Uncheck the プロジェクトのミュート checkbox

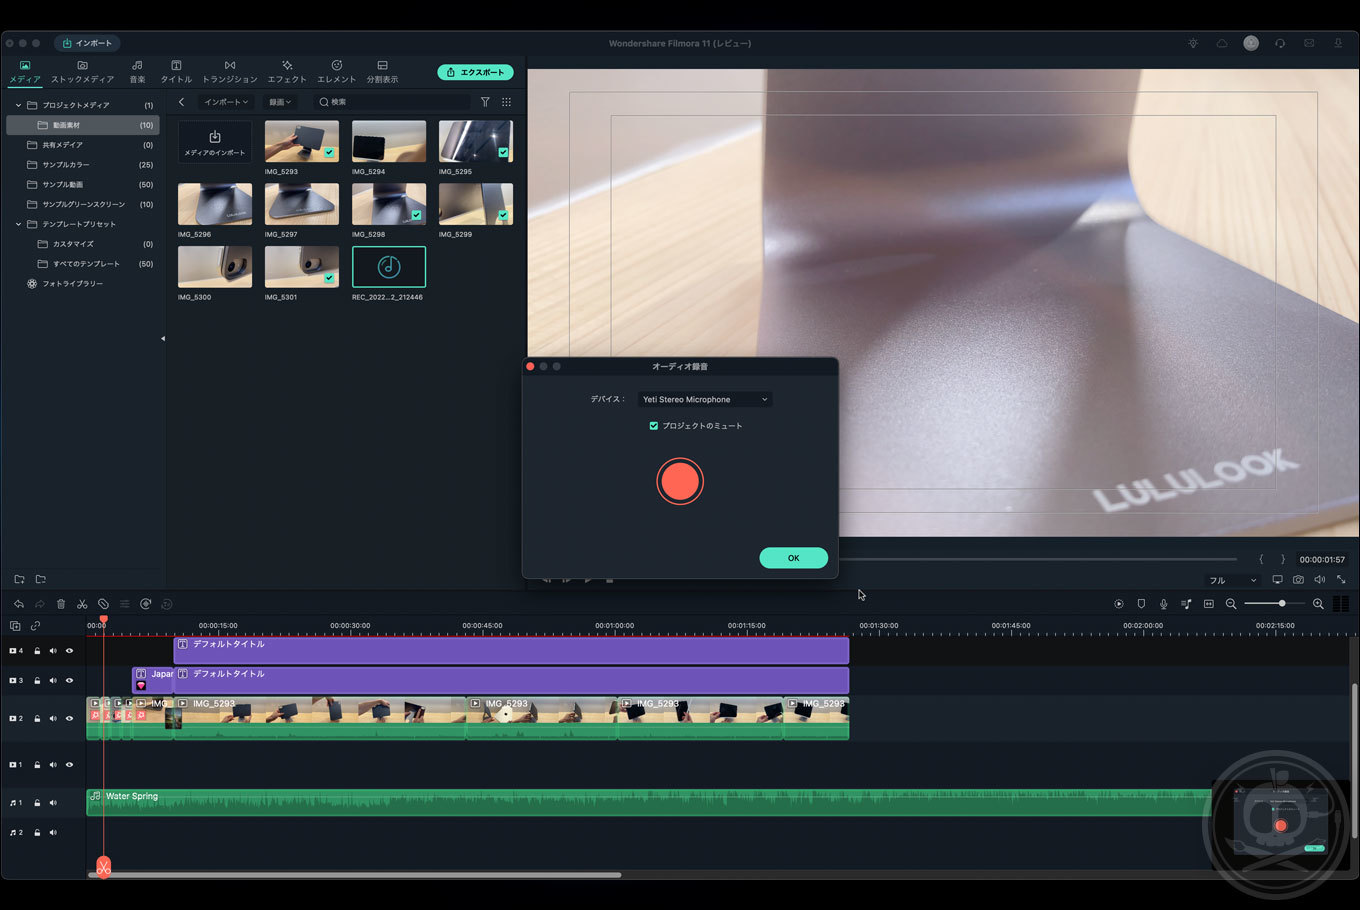[x=654, y=426]
